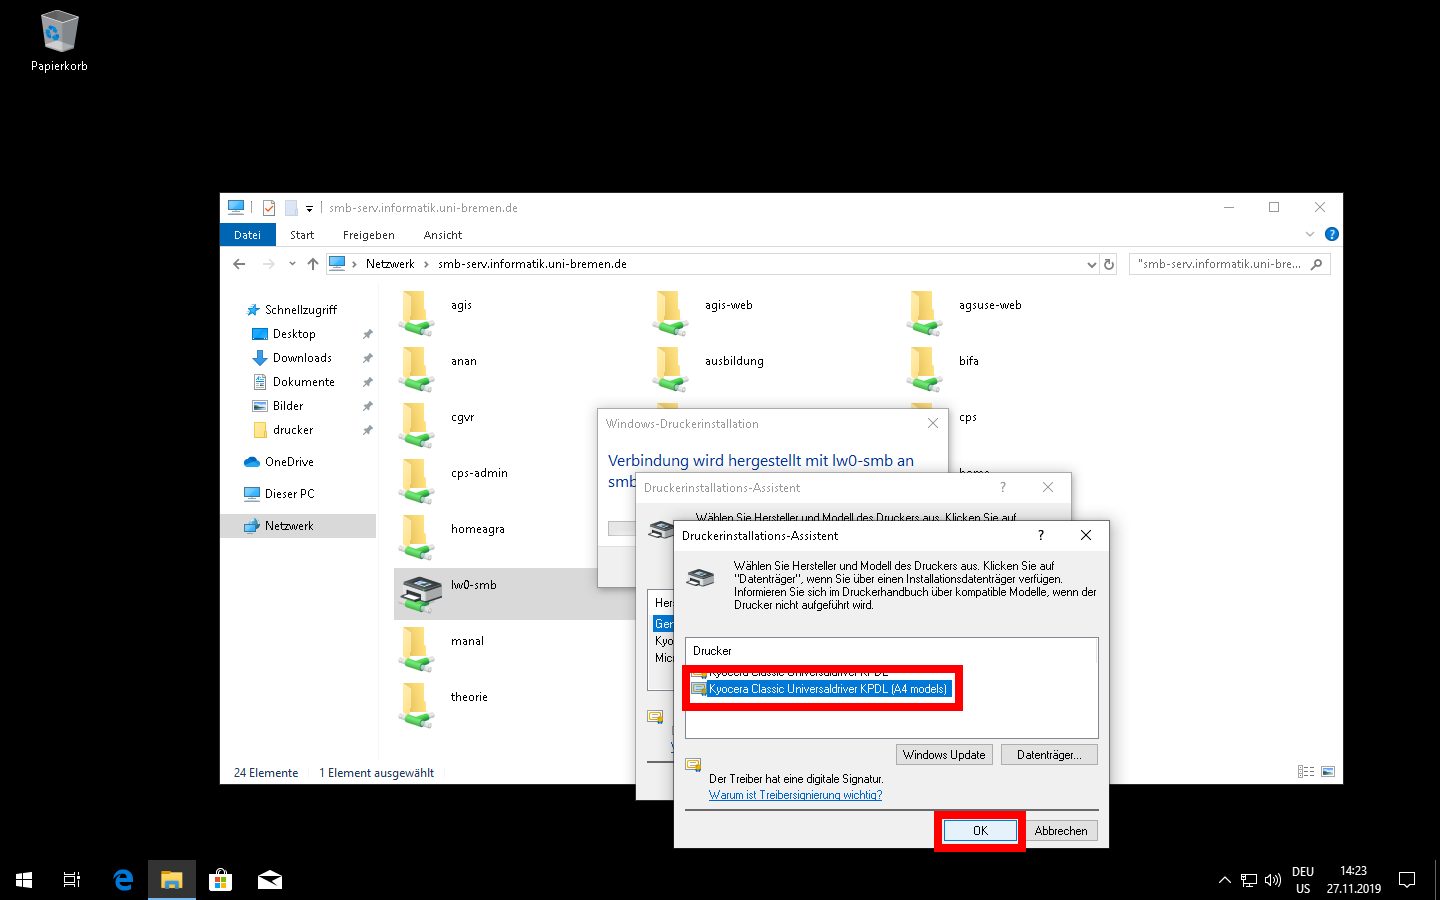This screenshot has height=900, width=1440.
Task: Click the DEU US language indicator
Action: pyautogui.click(x=1303, y=880)
